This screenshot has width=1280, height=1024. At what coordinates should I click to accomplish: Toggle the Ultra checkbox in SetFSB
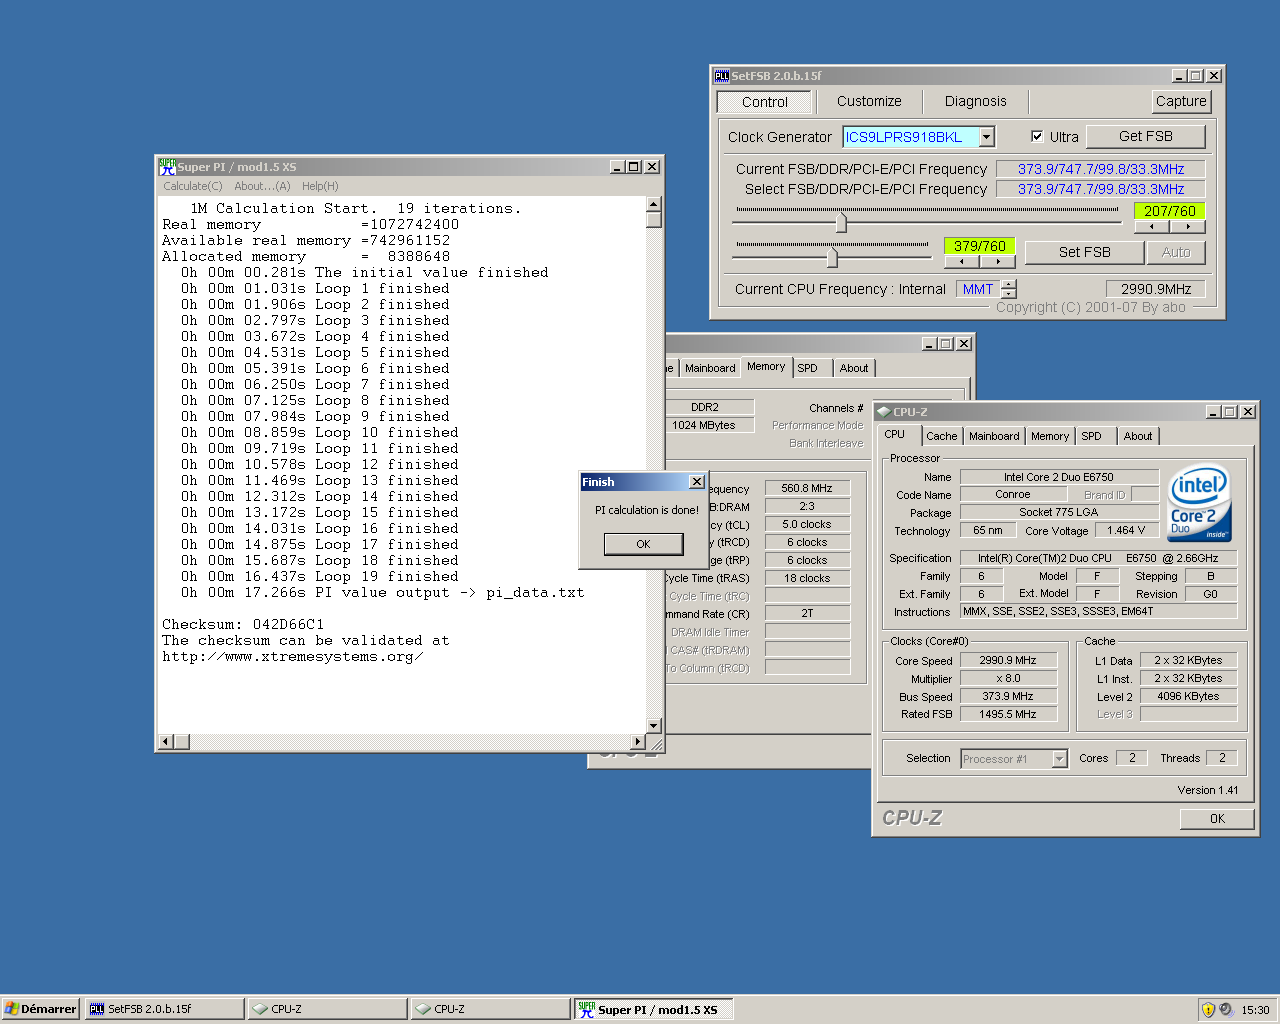pos(1037,137)
